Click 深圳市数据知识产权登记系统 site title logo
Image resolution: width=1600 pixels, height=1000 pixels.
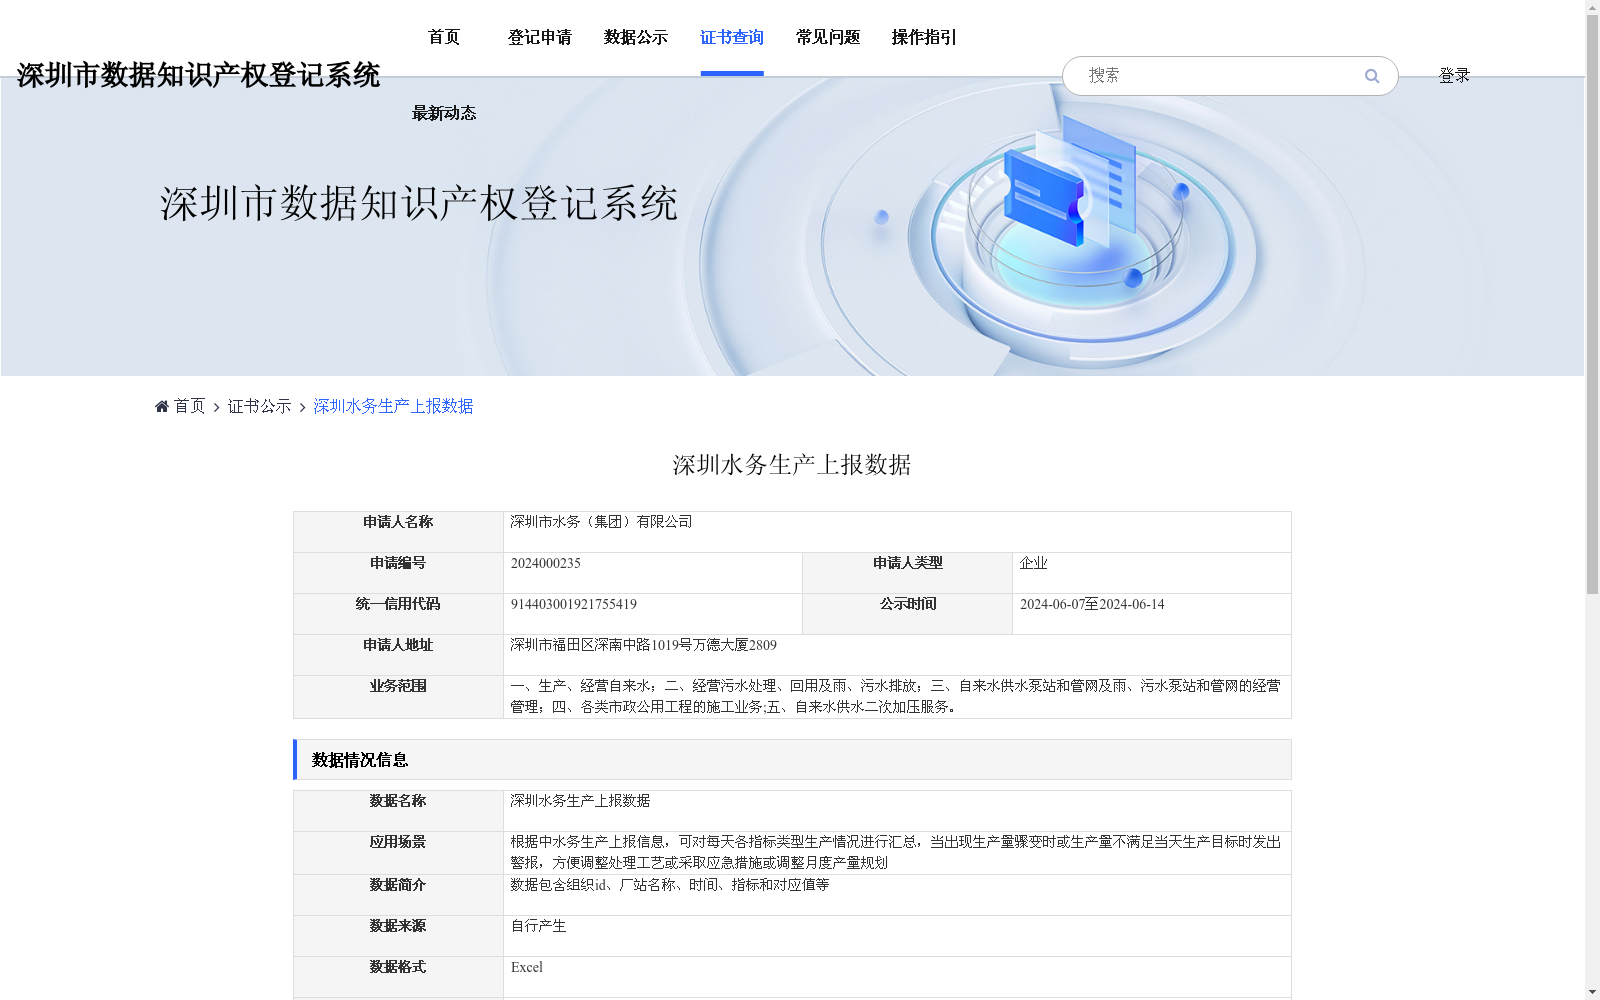coord(198,75)
